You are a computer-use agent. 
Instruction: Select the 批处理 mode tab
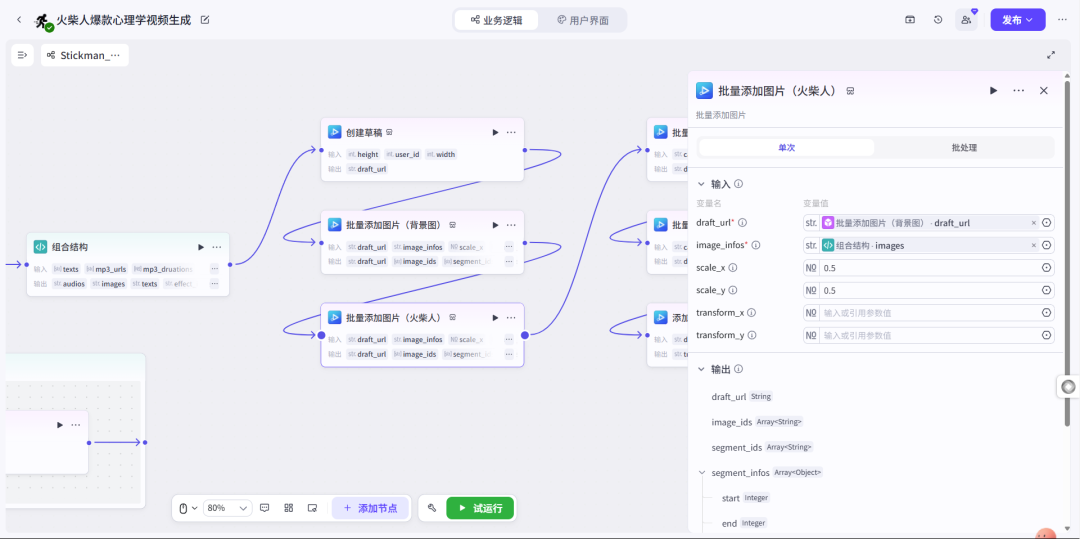pos(964,147)
